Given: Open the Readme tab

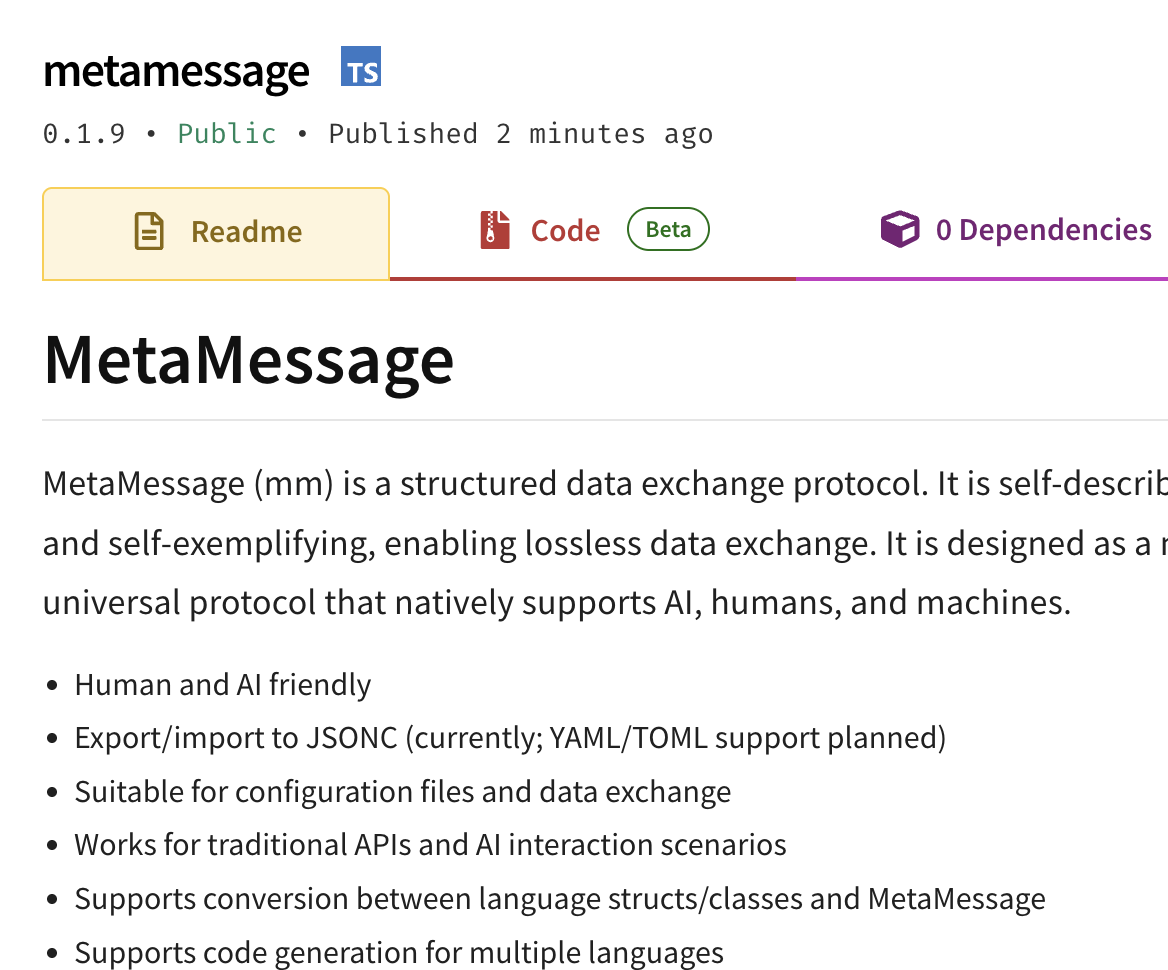Looking at the screenshot, I should (216, 234).
